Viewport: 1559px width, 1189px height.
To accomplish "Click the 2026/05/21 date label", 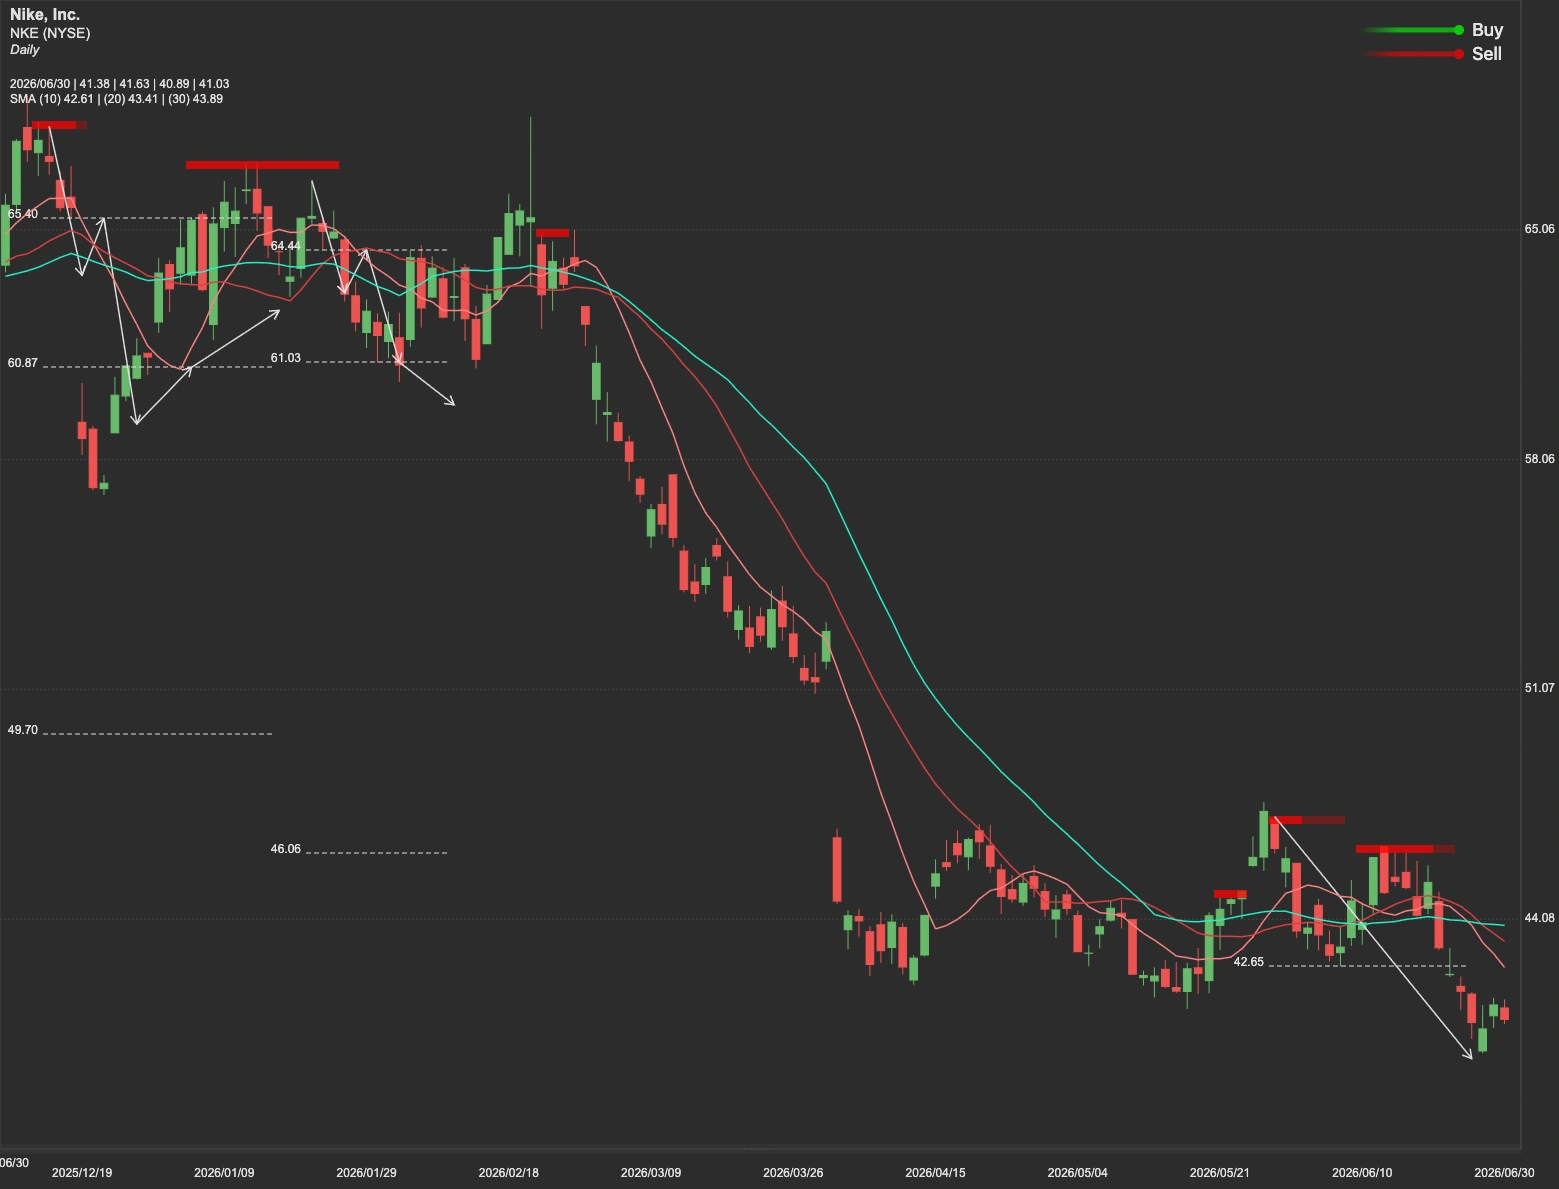I will [1220, 1172].
